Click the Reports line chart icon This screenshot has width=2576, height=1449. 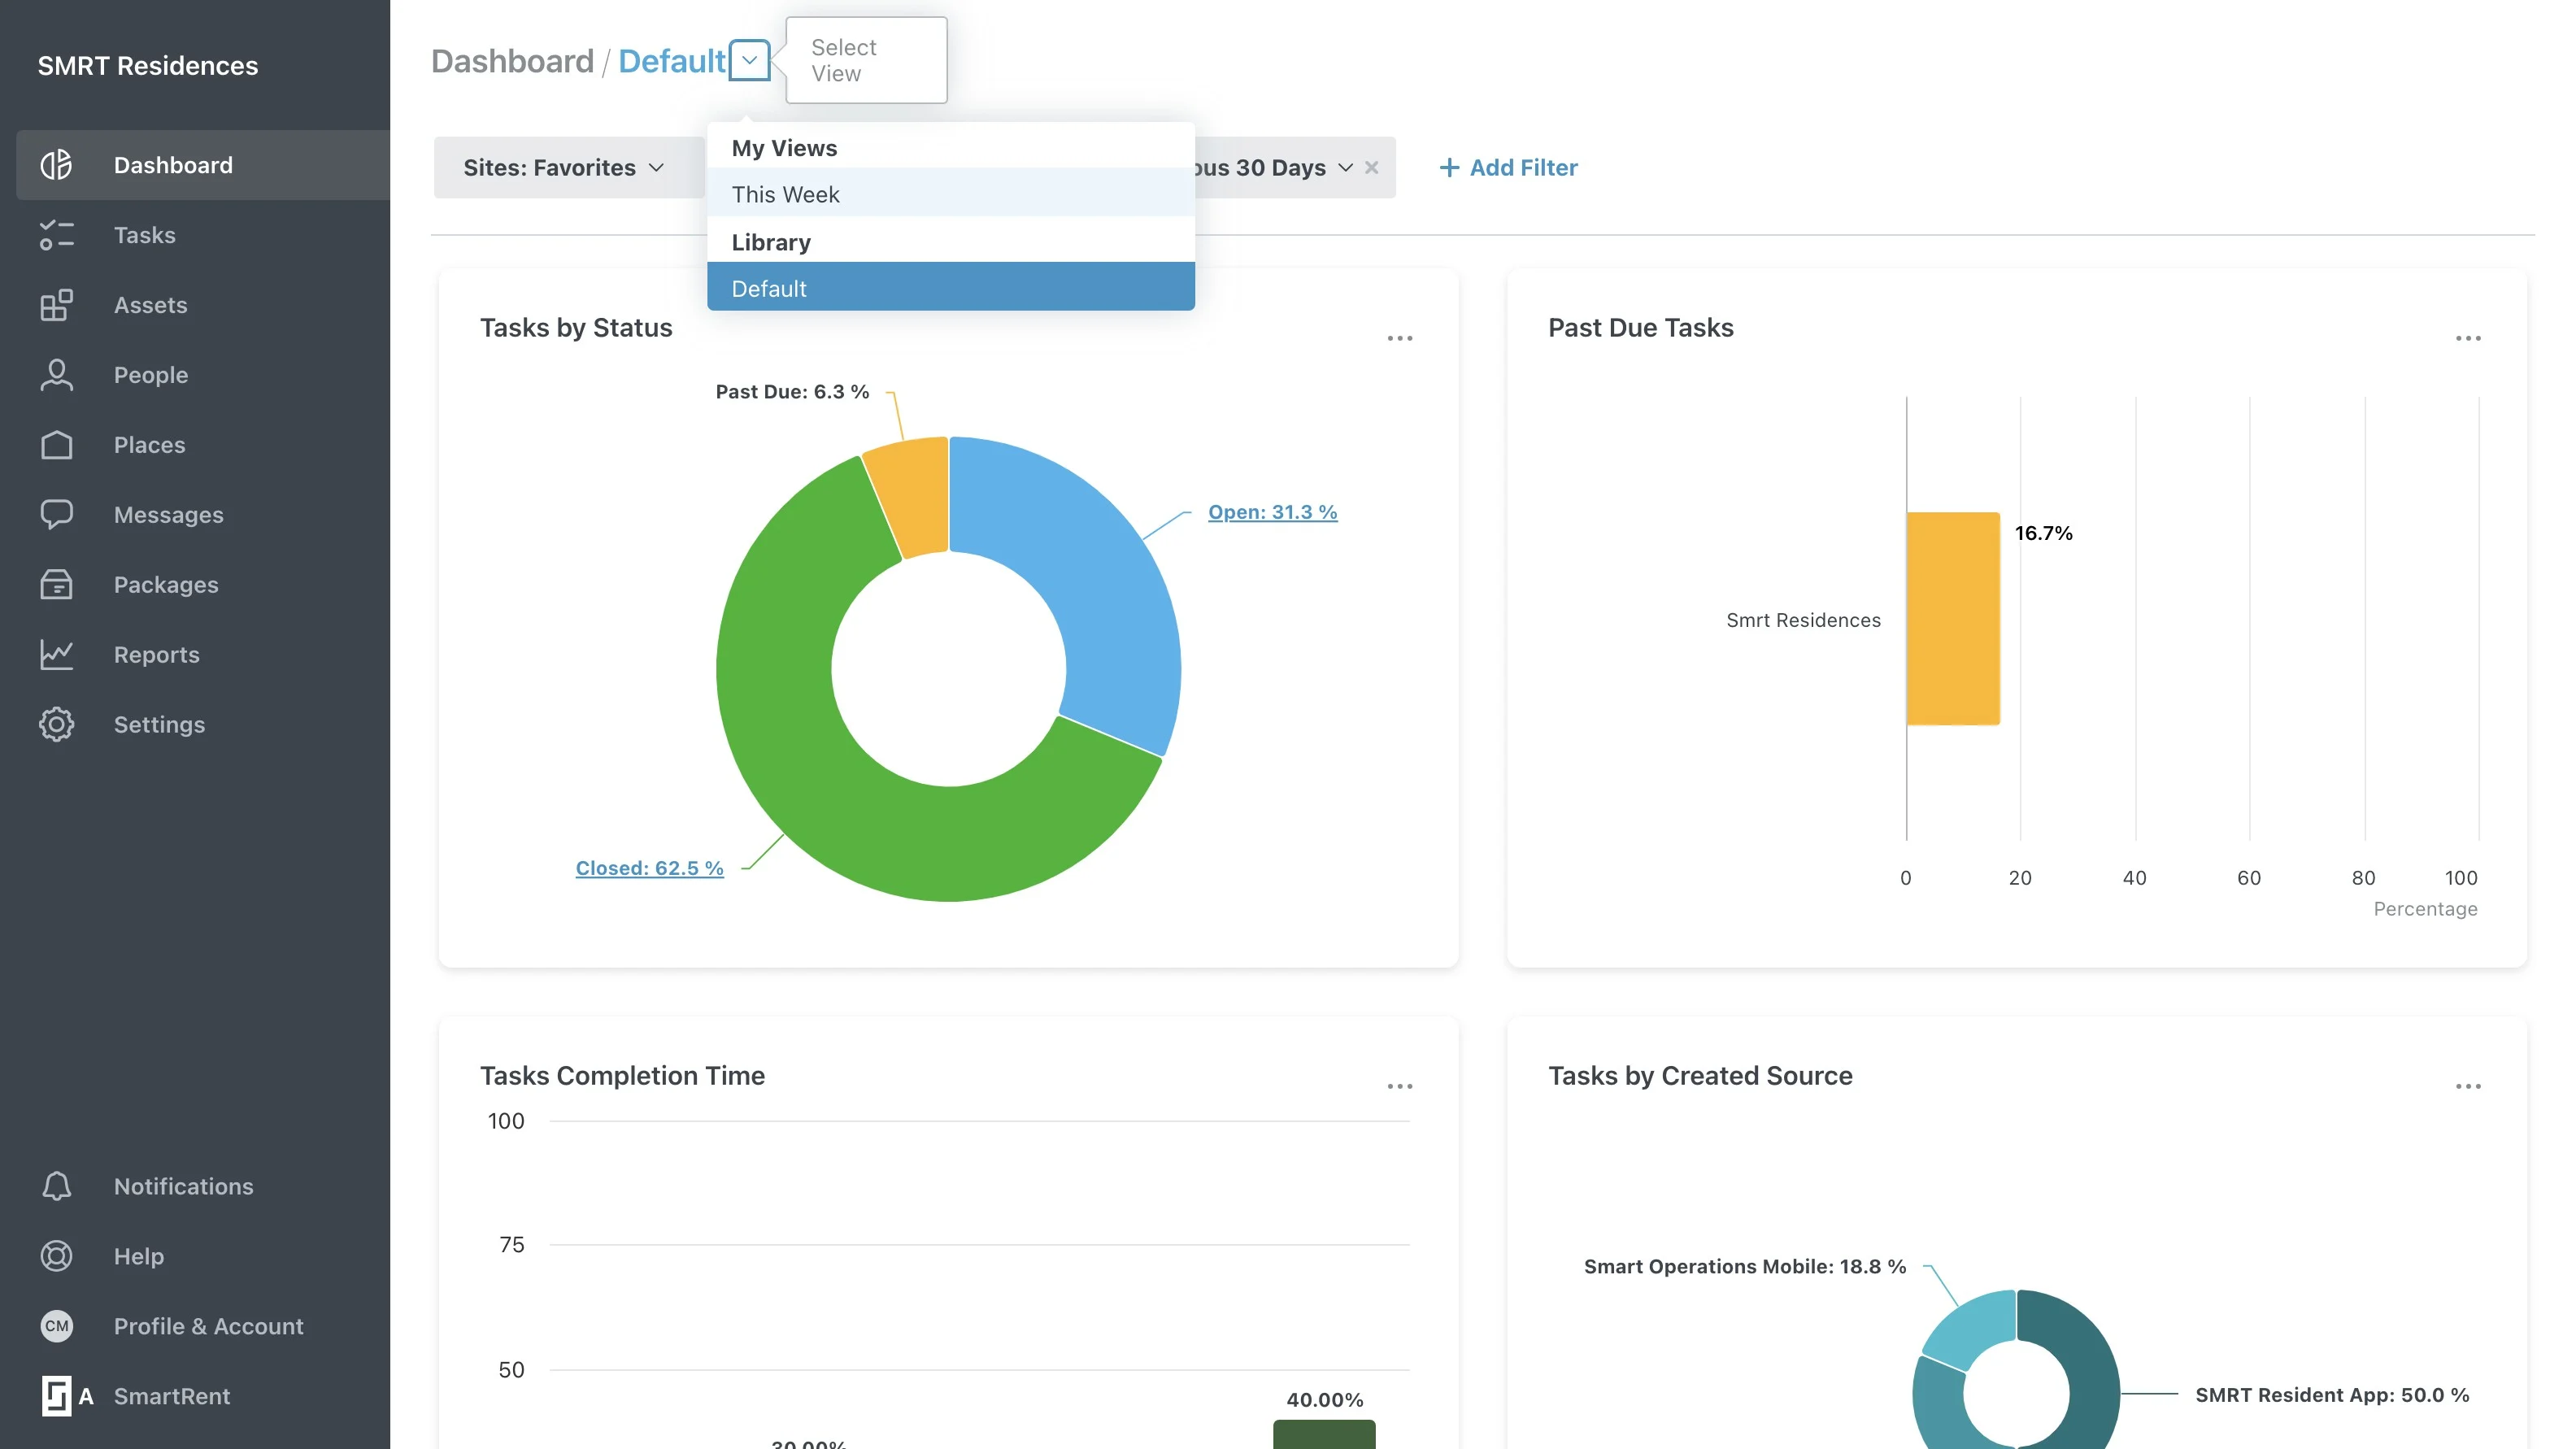point(56,654)
